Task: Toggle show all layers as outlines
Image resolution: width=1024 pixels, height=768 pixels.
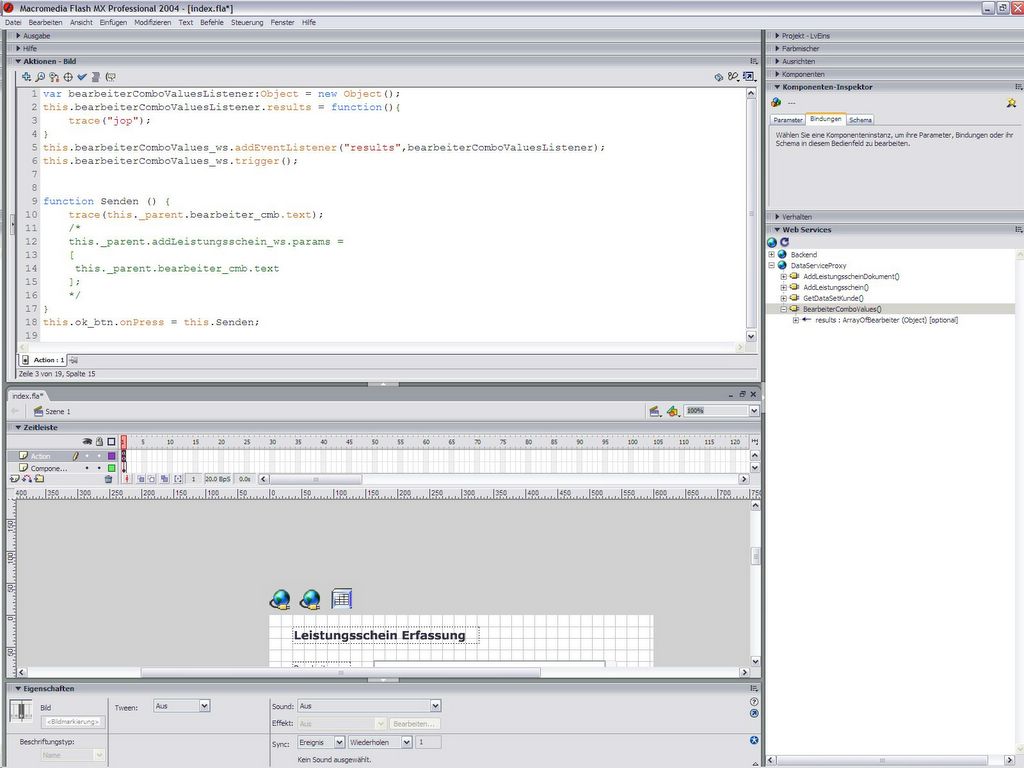Action: coord(112,441)
